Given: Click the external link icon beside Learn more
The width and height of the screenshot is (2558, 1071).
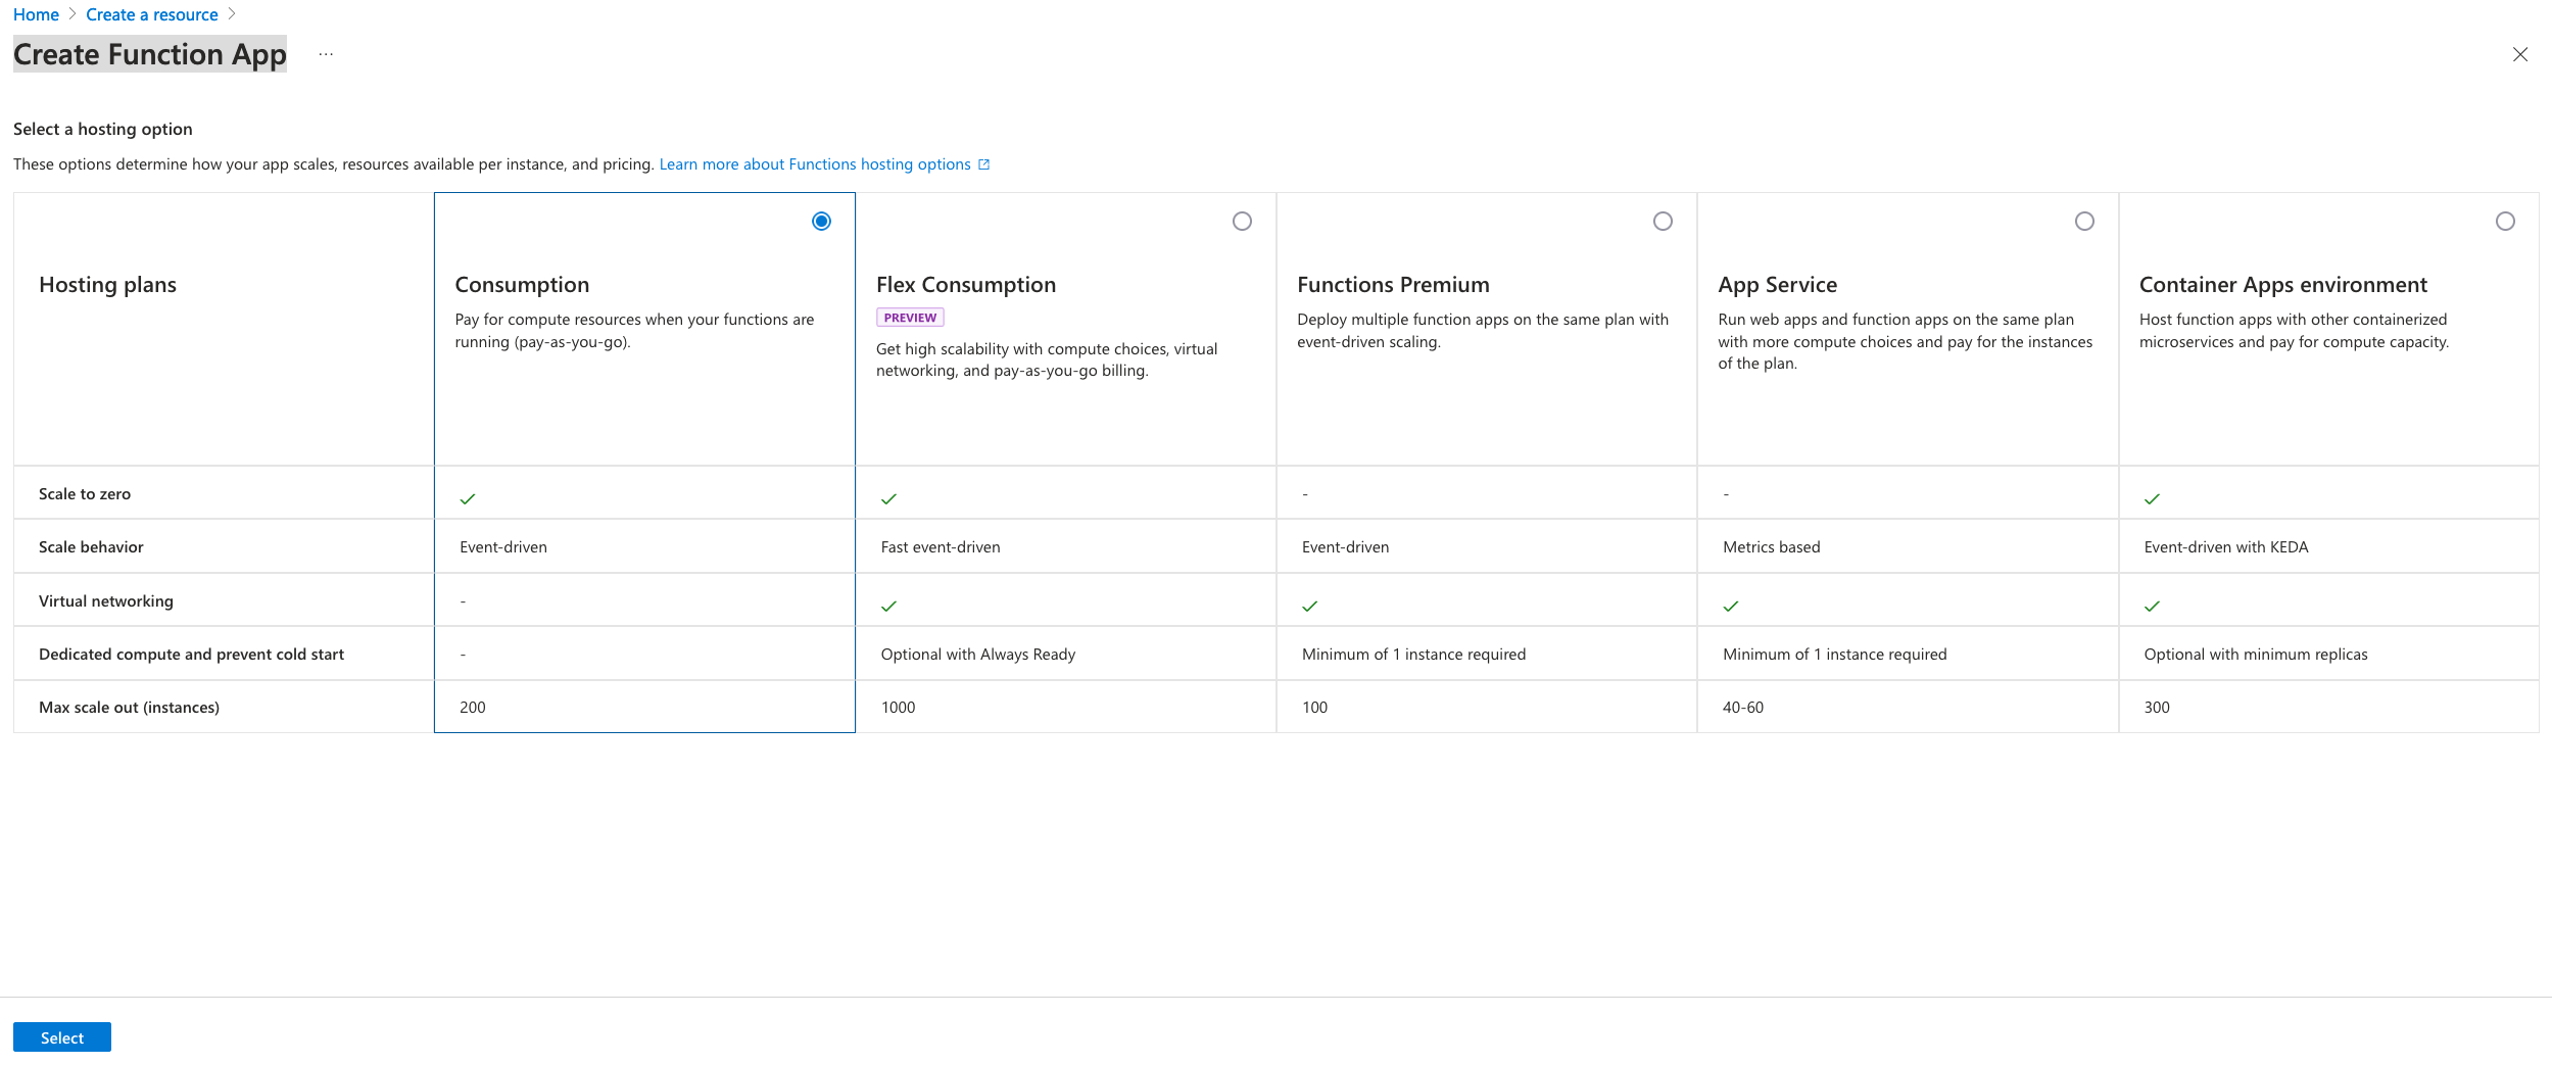Looking at the screenshot, I should pos(984,165).
